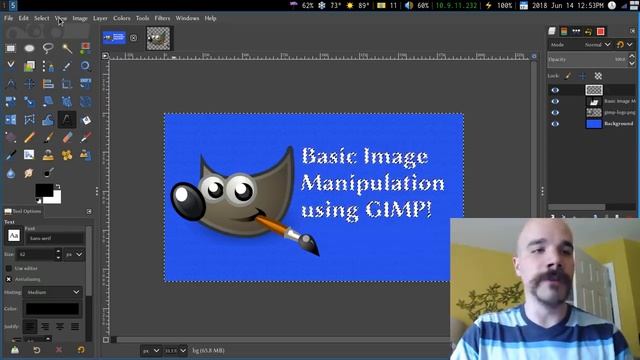Screen dimensions: 640x360
Task: Select the Alignment tool
Action: [48, 84]
